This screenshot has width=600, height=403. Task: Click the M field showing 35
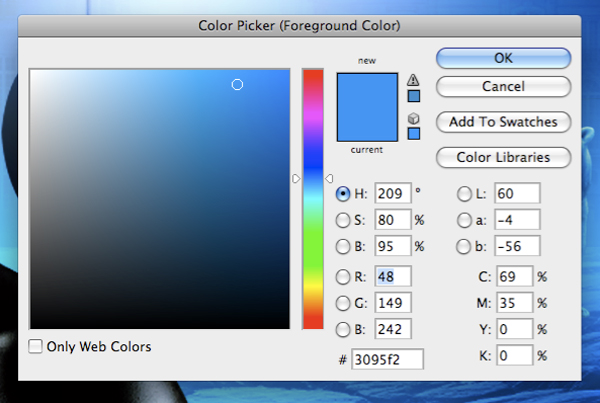click(x=515, y=303)
